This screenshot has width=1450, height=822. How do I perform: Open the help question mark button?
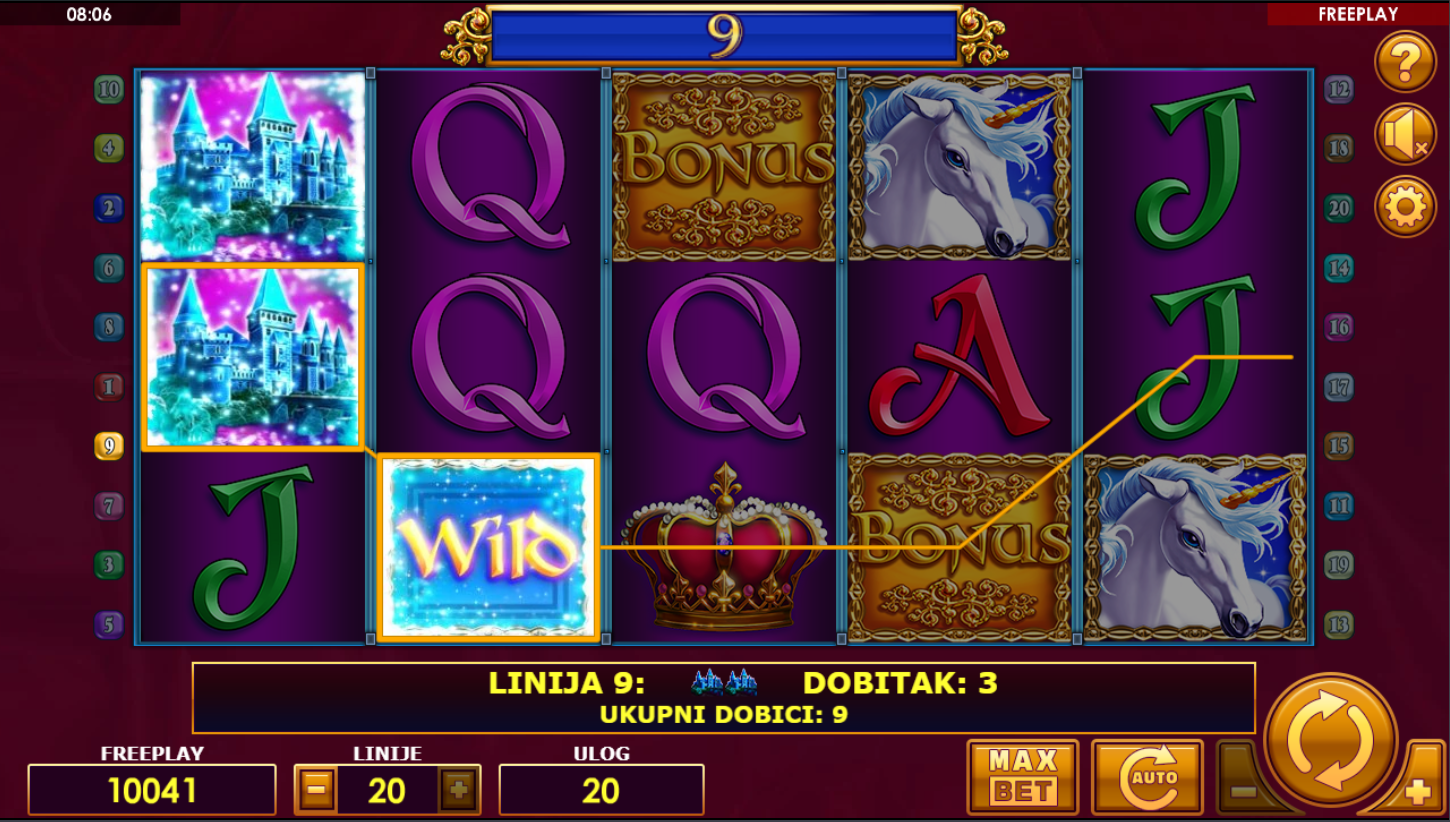pos(1405,62)
